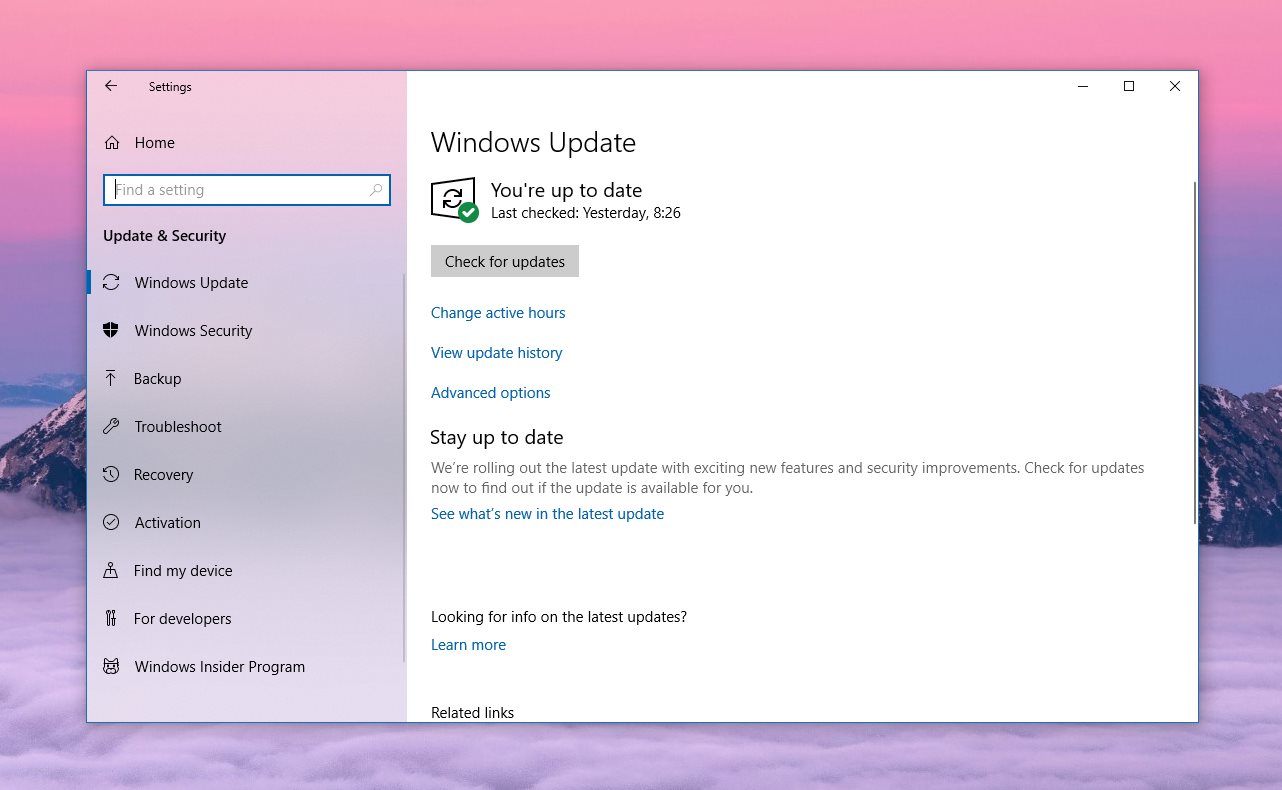Go back using the Settings back arrow
The width and height of the screenshot is (1282, 790).
[x=111, y=86]
